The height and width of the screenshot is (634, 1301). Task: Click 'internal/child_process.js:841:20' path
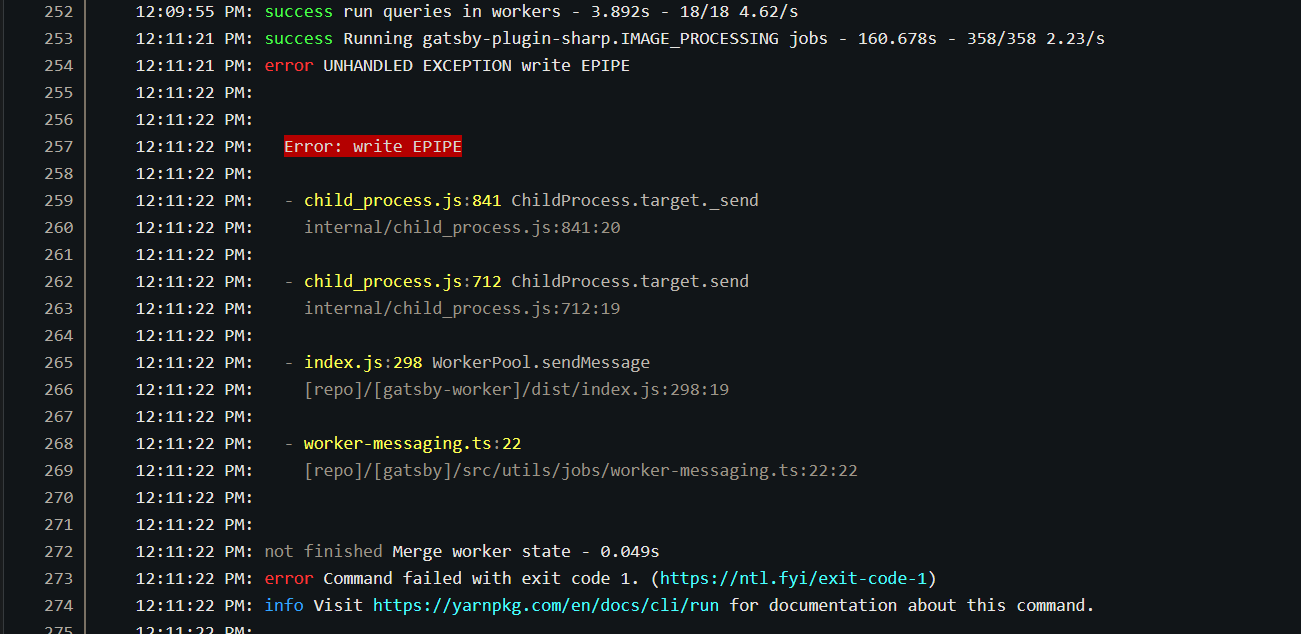click(462, 228)
